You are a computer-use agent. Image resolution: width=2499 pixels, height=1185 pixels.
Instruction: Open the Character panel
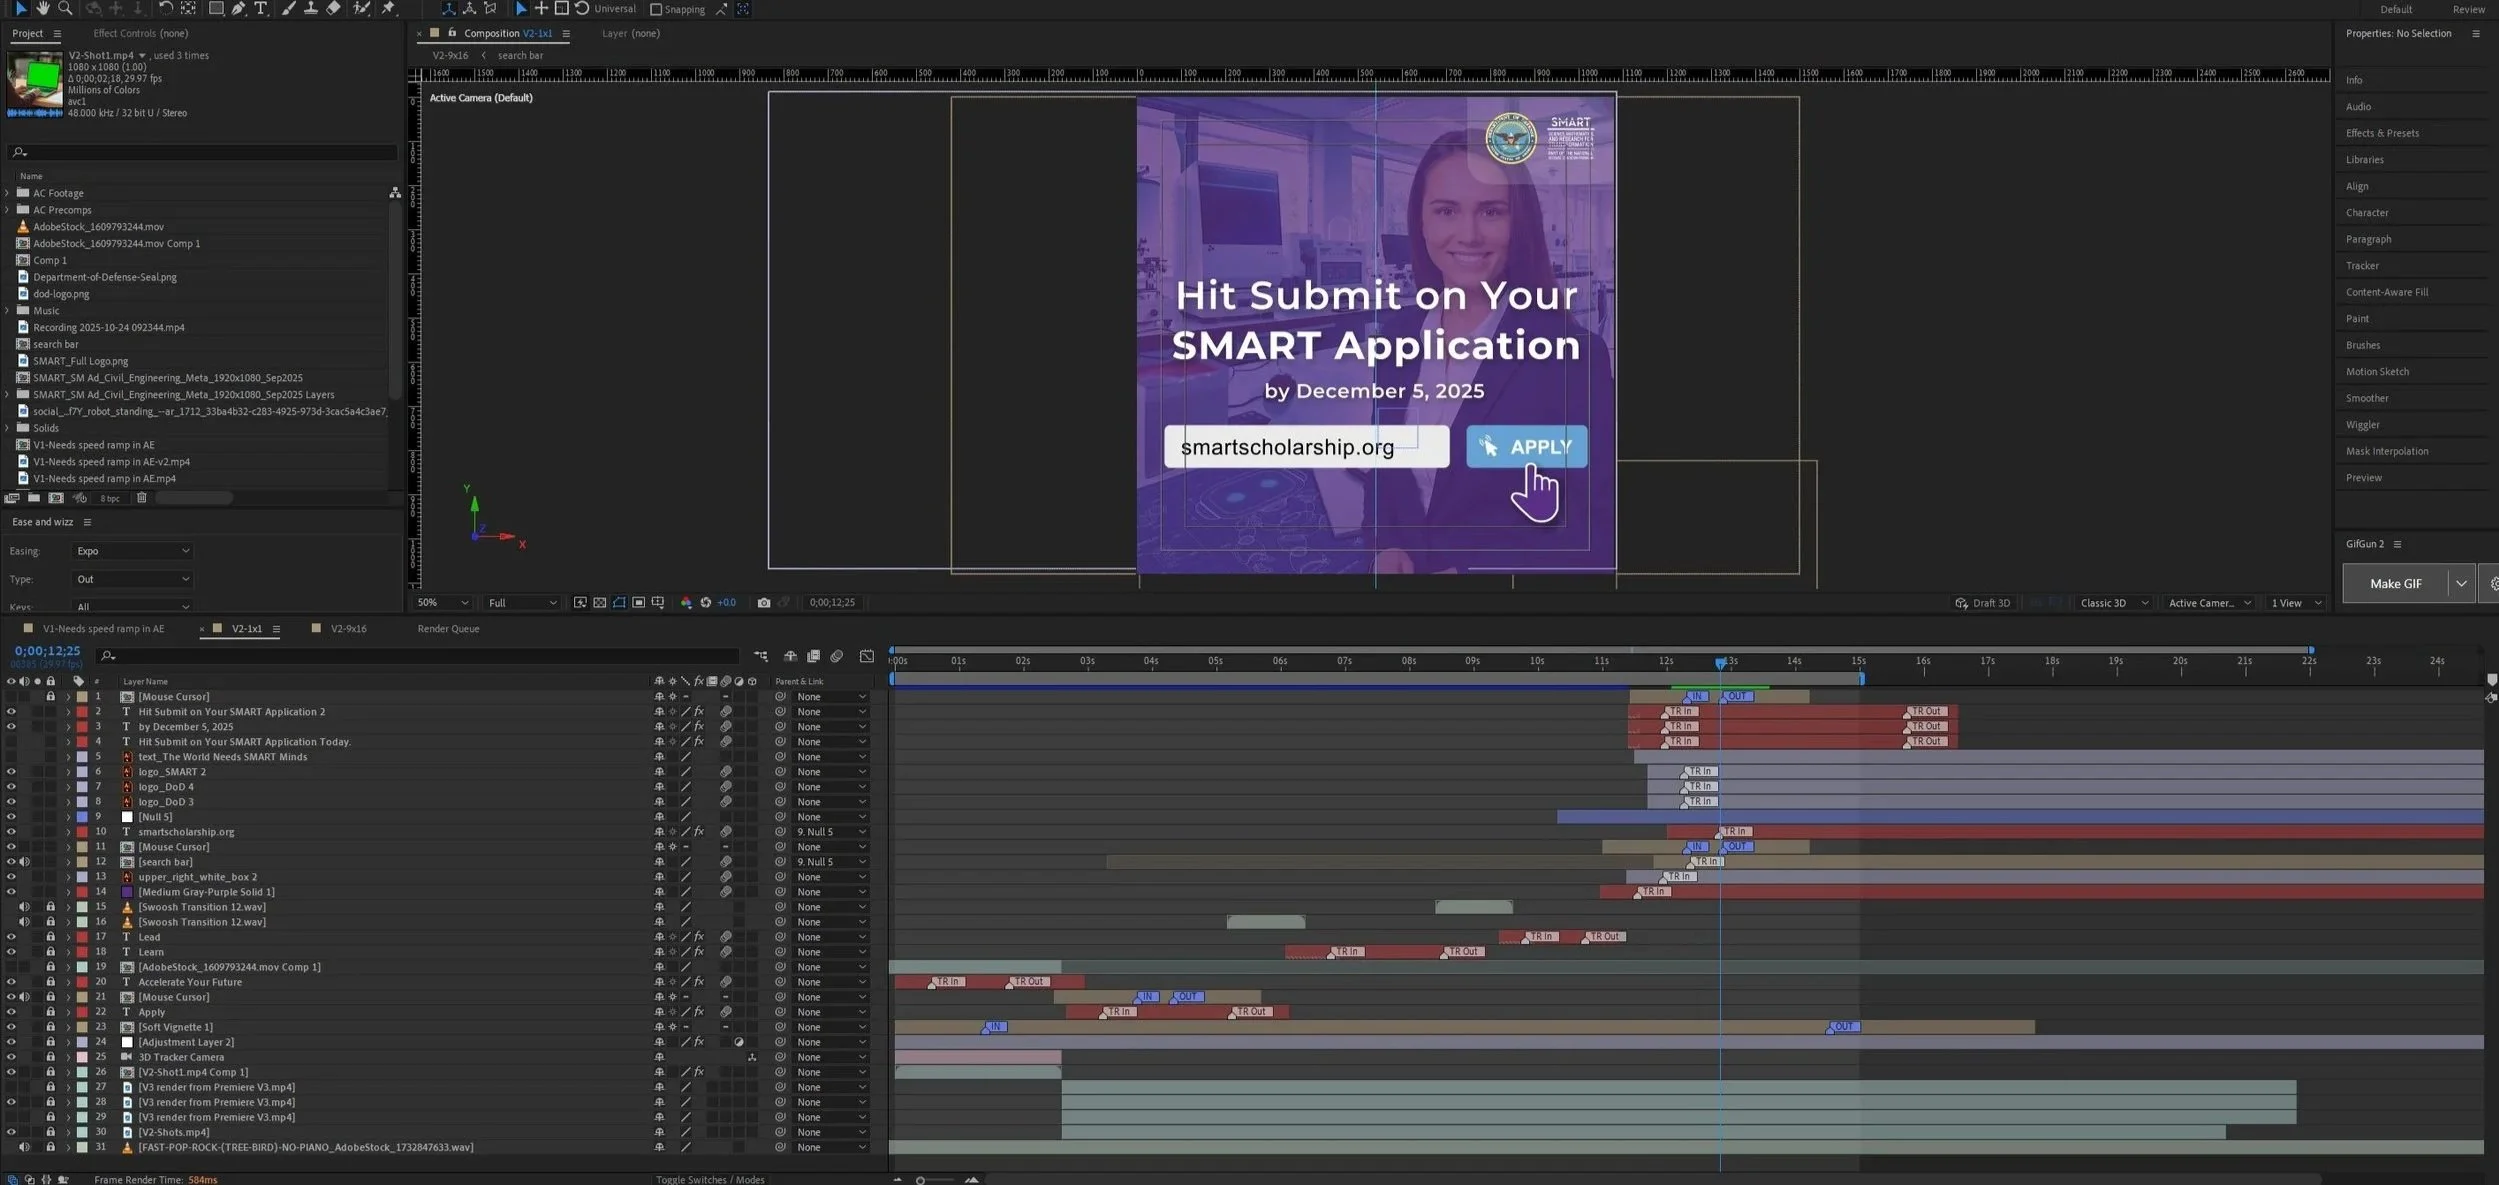2367,213
